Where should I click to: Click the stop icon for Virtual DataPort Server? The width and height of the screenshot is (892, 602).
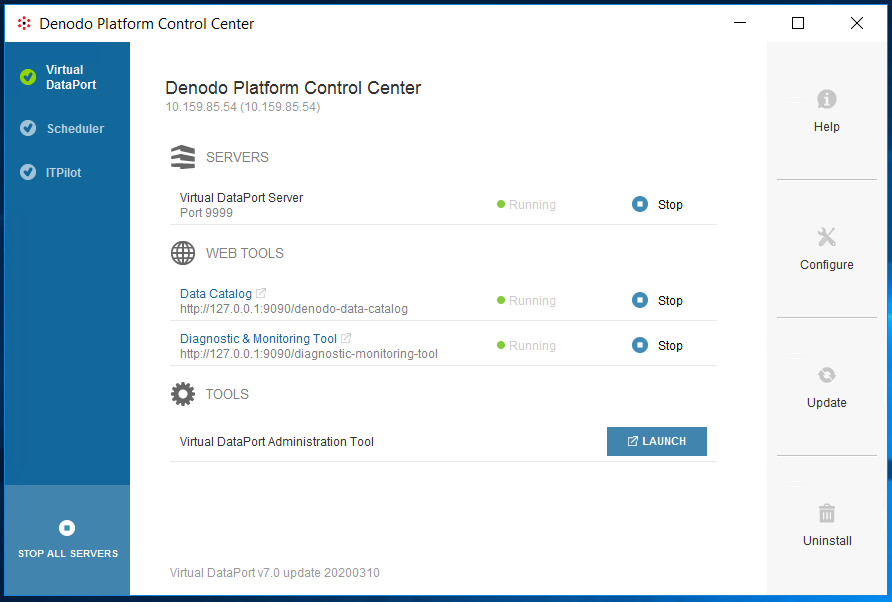(x=640, y=204)
